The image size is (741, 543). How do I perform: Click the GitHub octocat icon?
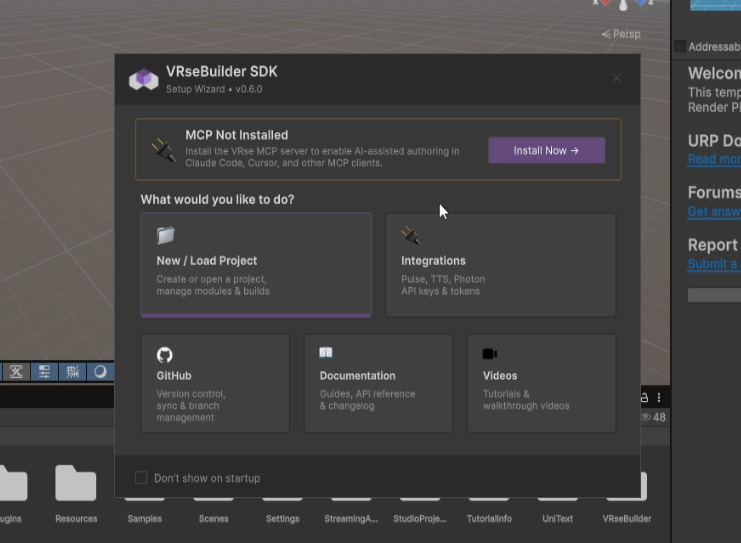pos(164,355)
